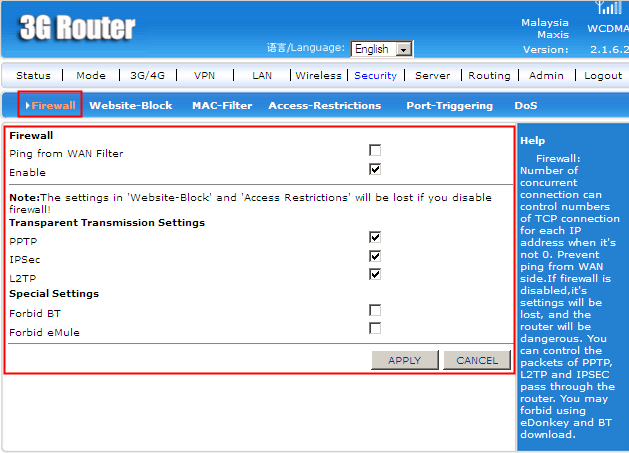Toggle Ping from WAN Filter checkbox
Image resolution: width=629 pixels, height=453 pixels.
point(375,151)
